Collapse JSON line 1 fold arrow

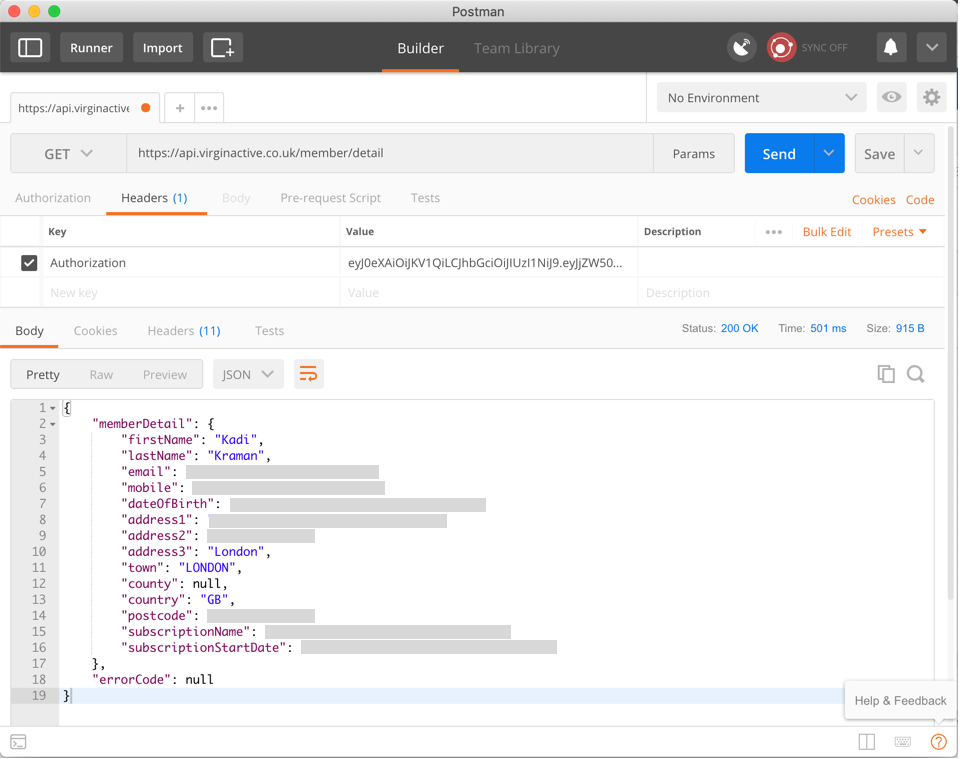(x=53, y=408)
